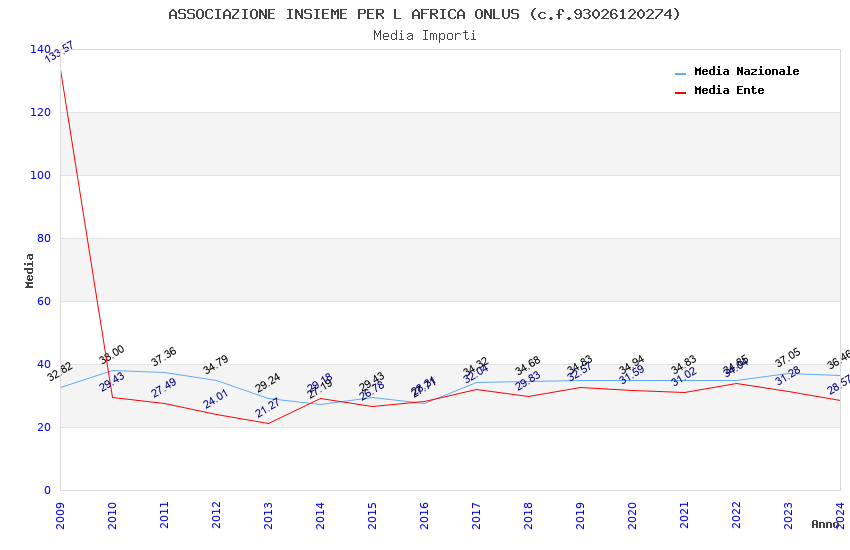The image size is (850, 550).
Task: Click the 140 value on the y-axis
Action: pyautogui.click(x=40, y=49)
